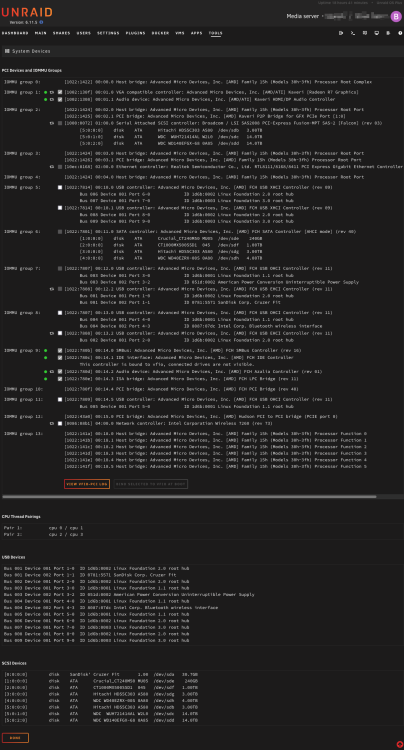Open the Docker menu
This screenshot has height=750, width=404.
point(160,33)
